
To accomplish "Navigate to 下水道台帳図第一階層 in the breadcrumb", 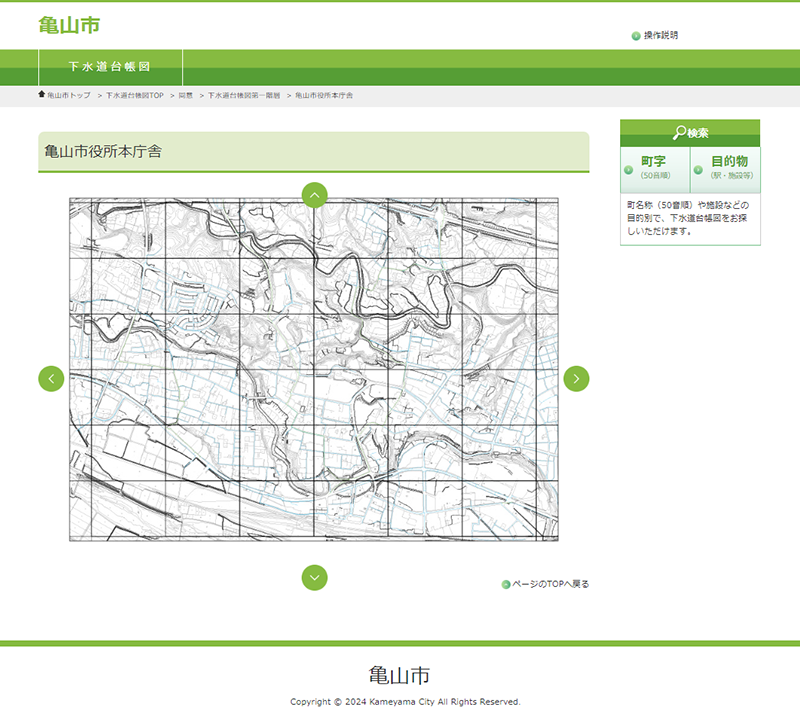I will [243, 95].
